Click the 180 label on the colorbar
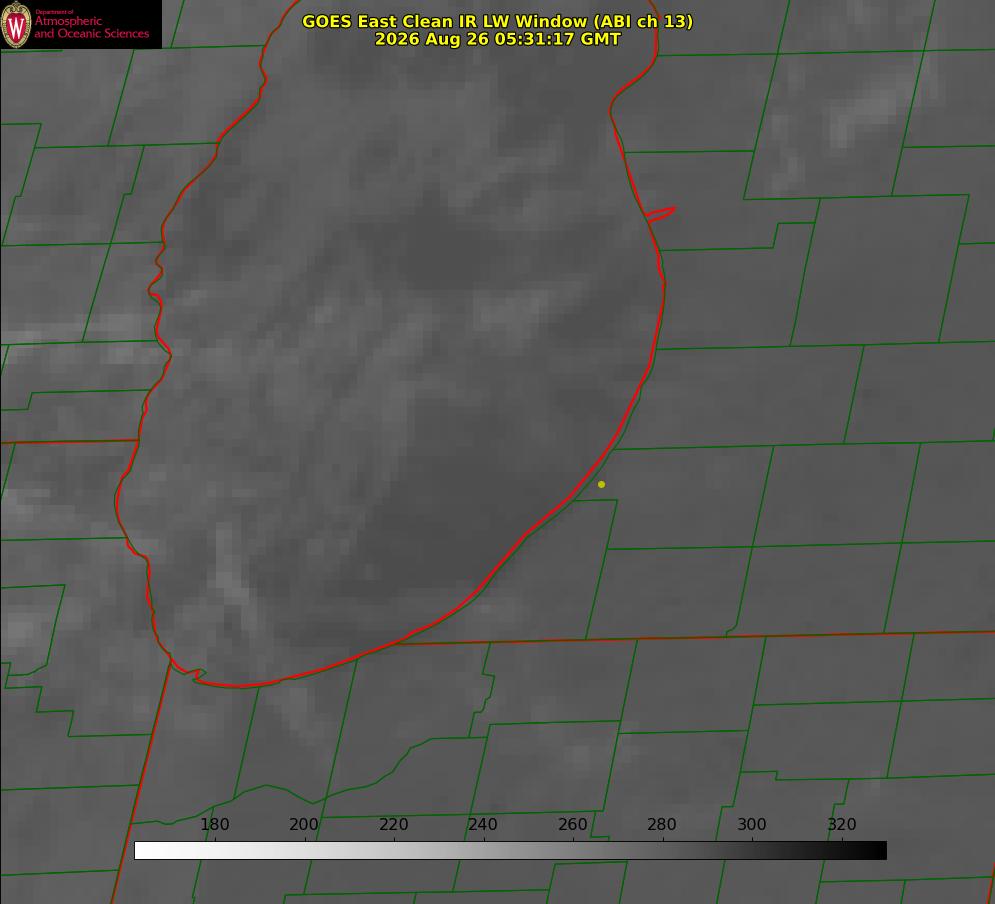Viewport: 995px width, 904px height. 214,824
